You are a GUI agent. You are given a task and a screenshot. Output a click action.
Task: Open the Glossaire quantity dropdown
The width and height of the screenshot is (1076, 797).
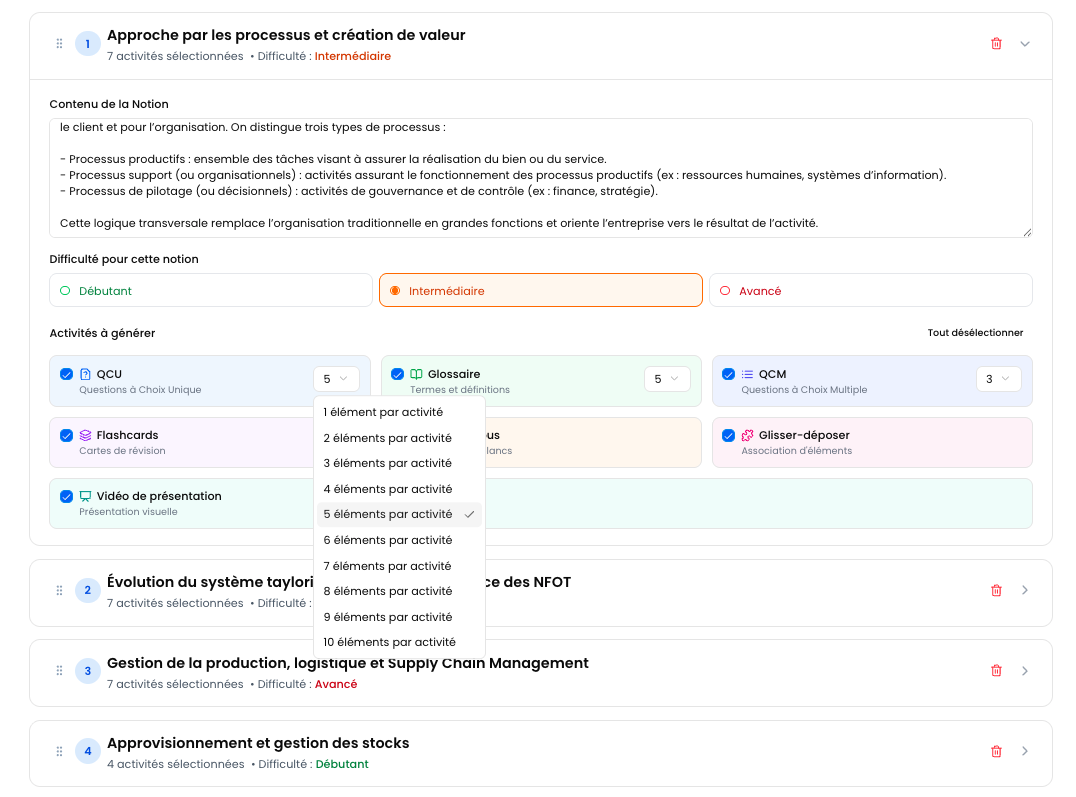click(x=667, y=379)
